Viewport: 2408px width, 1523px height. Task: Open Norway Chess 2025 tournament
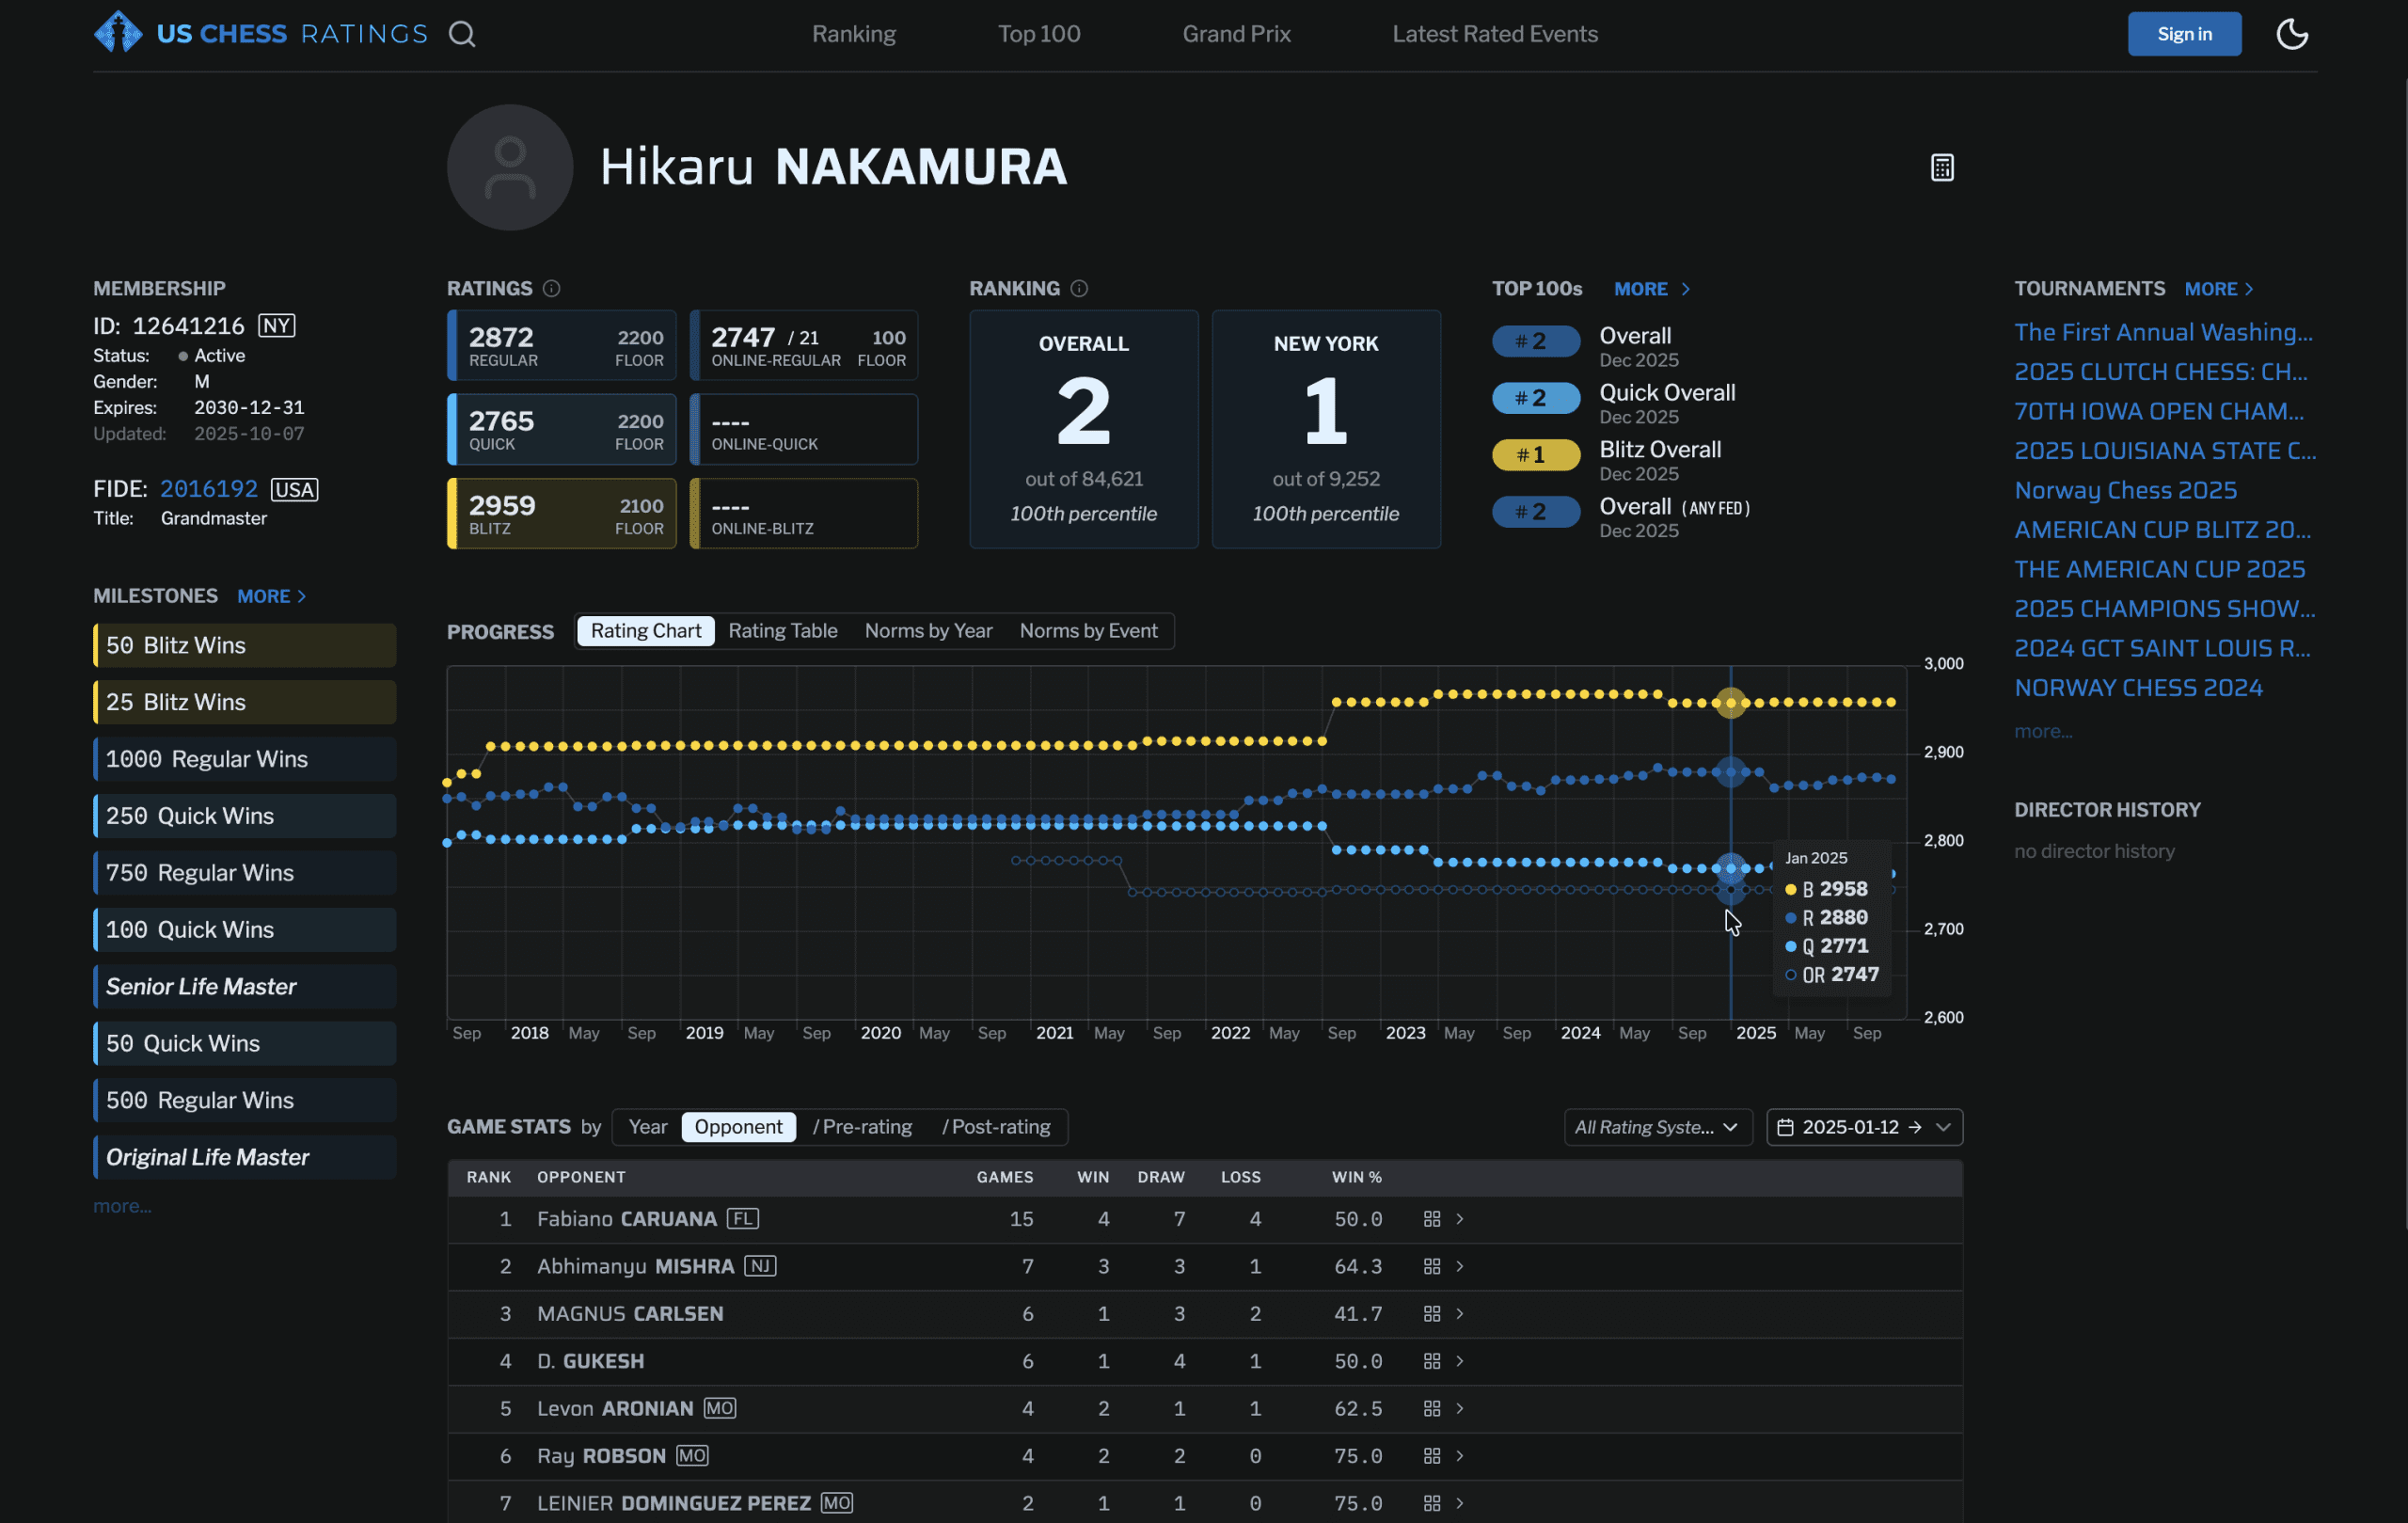(2124, 490)
